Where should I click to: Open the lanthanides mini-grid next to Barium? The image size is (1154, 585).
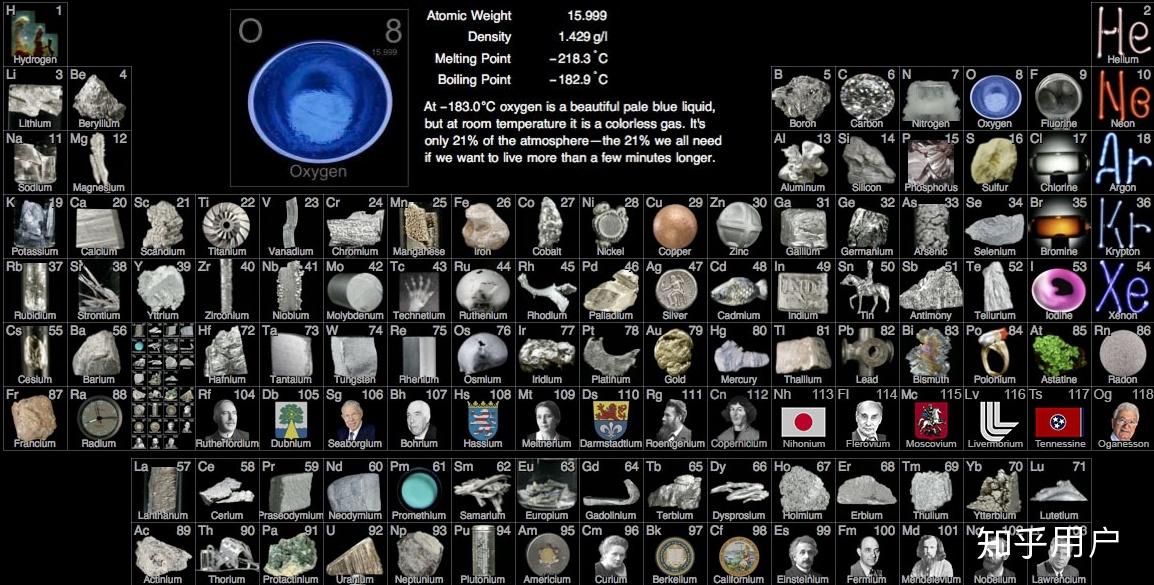pyautogui.click(x=163, y=355)
